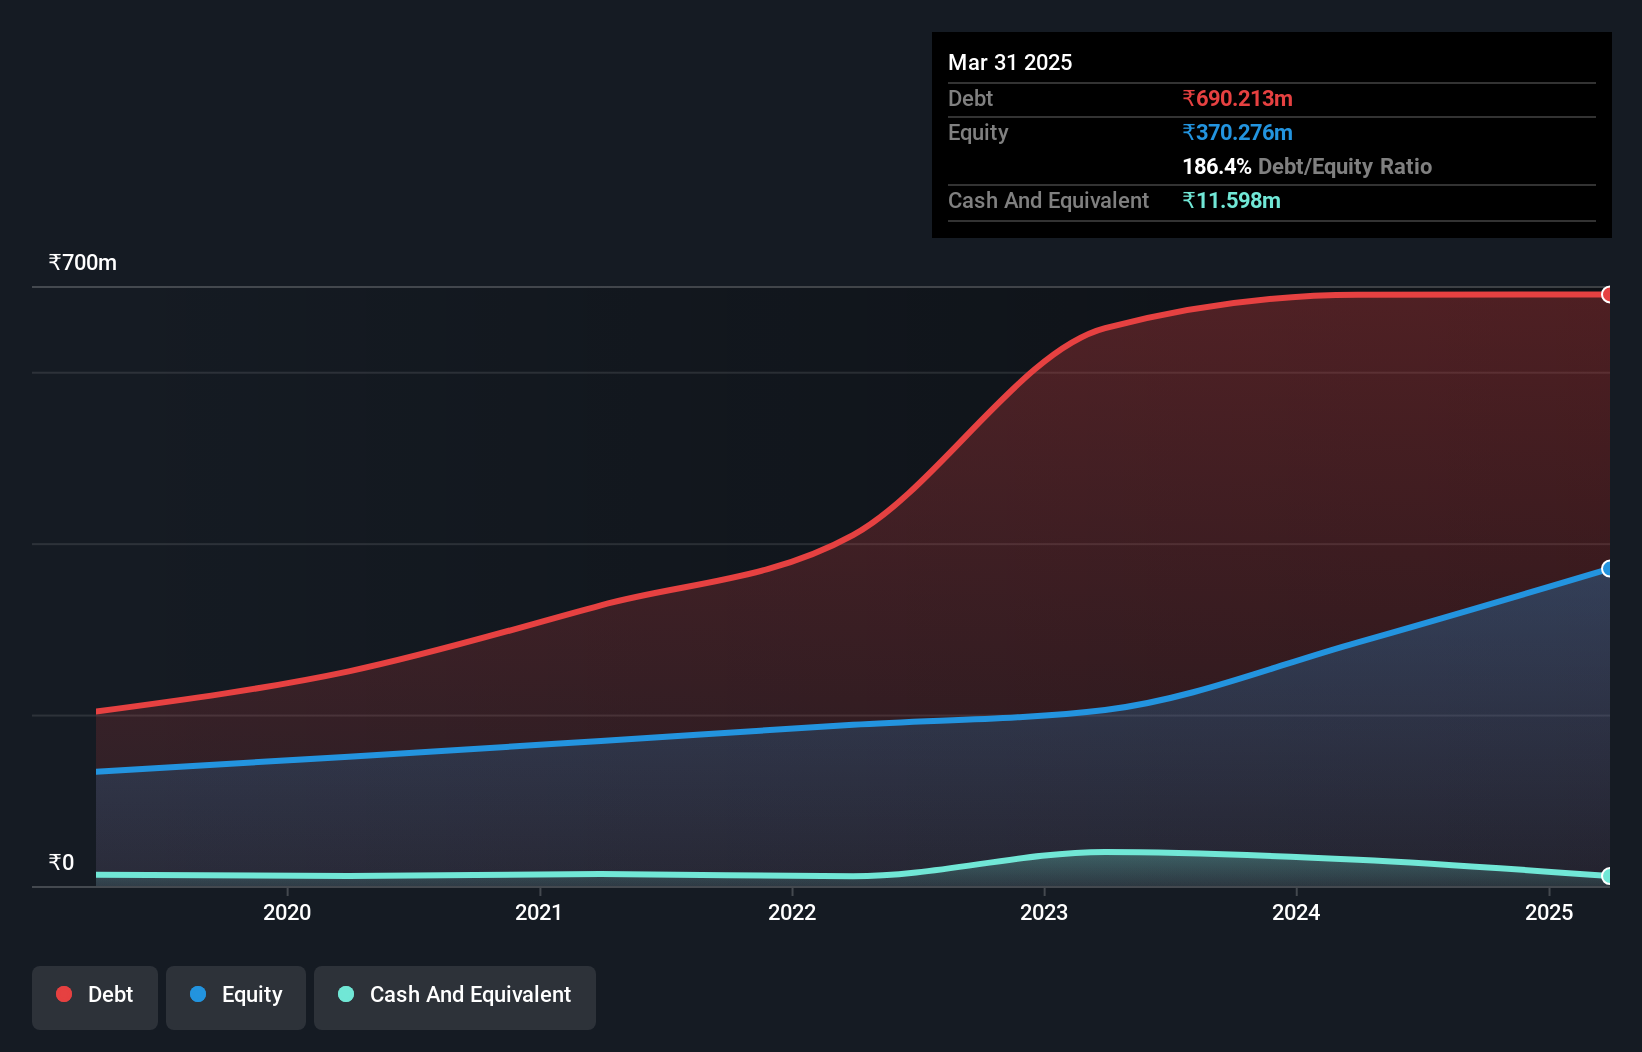Open the Mar 31 2025 tooltip header

click(x=1010, y=62)
